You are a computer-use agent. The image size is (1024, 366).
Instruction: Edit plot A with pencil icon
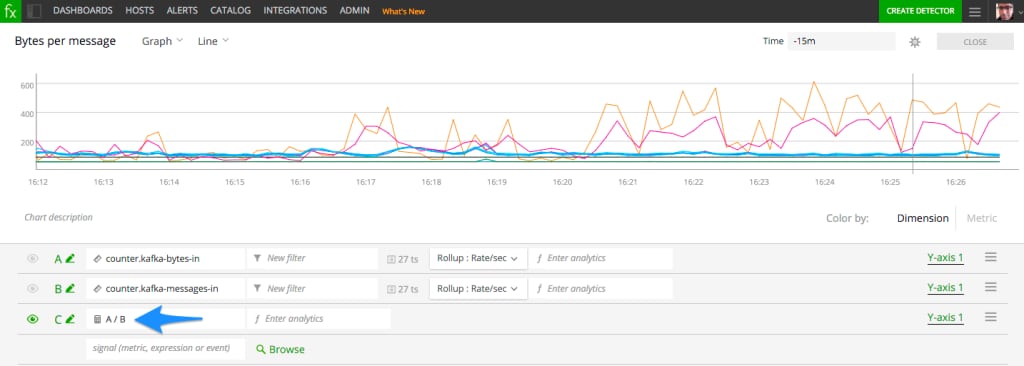71,258
